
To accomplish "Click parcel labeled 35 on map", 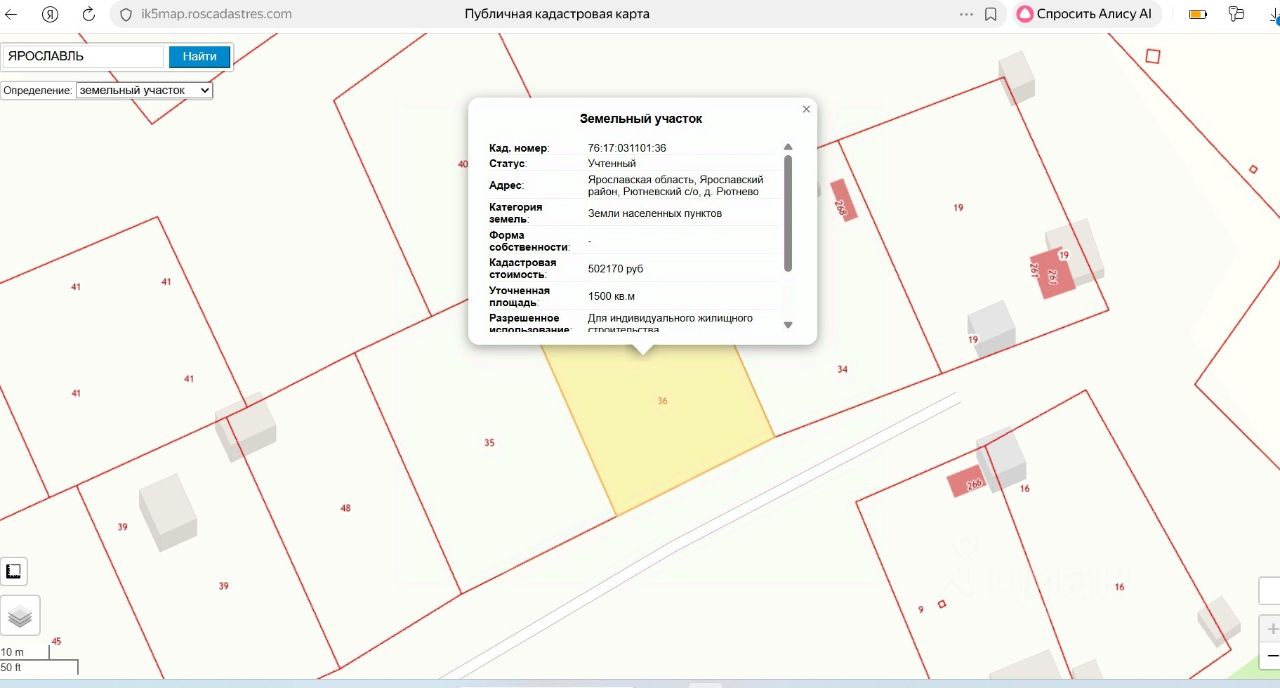I will coord(489,442).
